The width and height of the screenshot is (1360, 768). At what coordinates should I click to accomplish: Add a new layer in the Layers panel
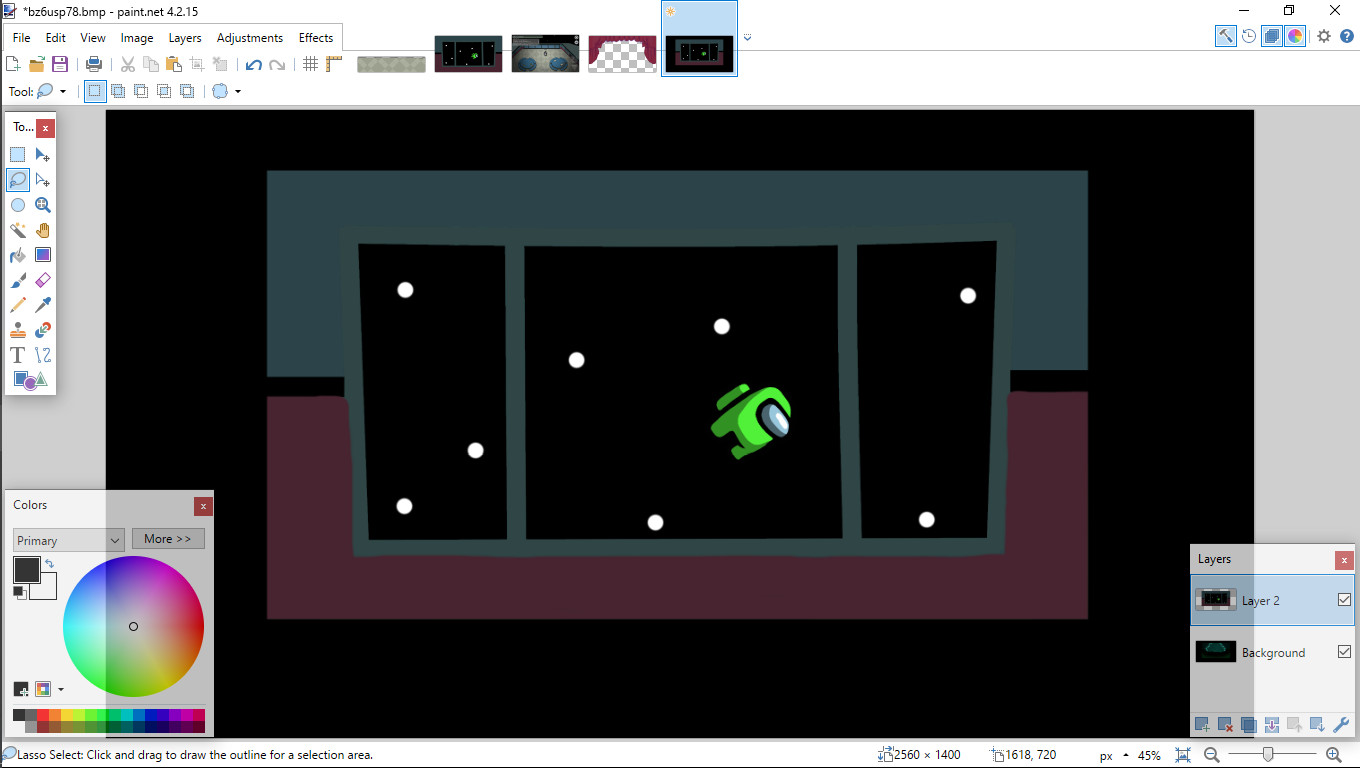(x=1201, y=724)
